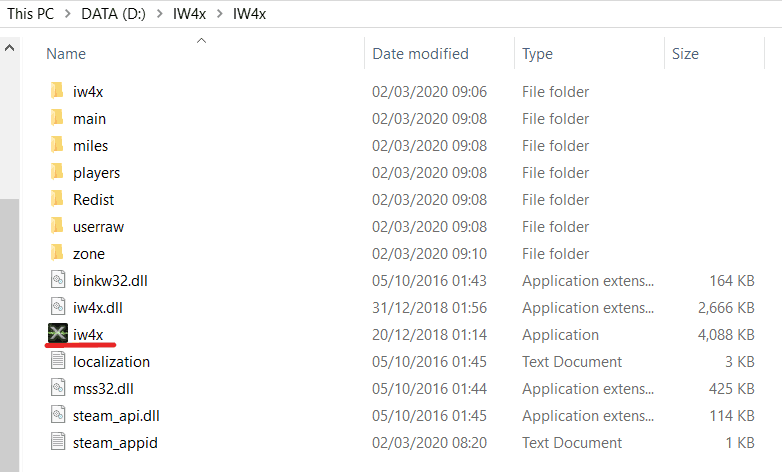Select the Redist folder icon
This screenshot has height=472, width=782.
coord(57,199)
